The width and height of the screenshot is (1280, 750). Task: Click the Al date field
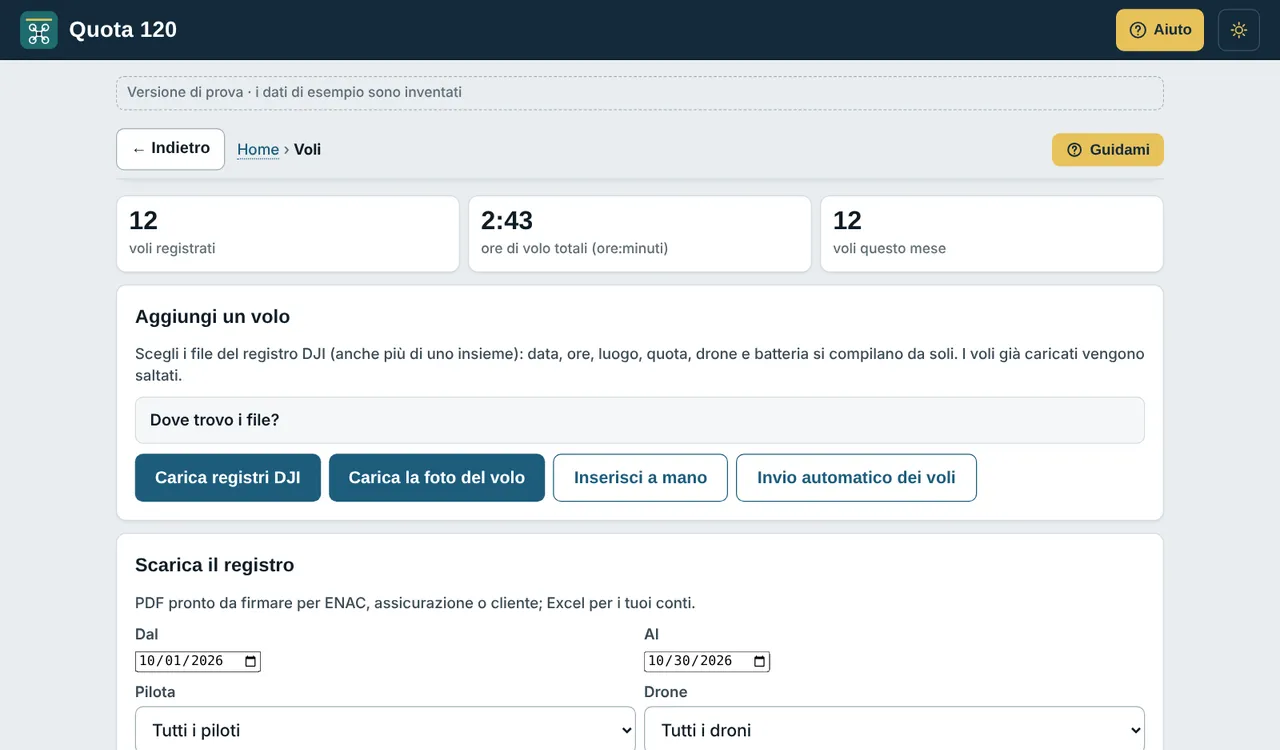707,661
